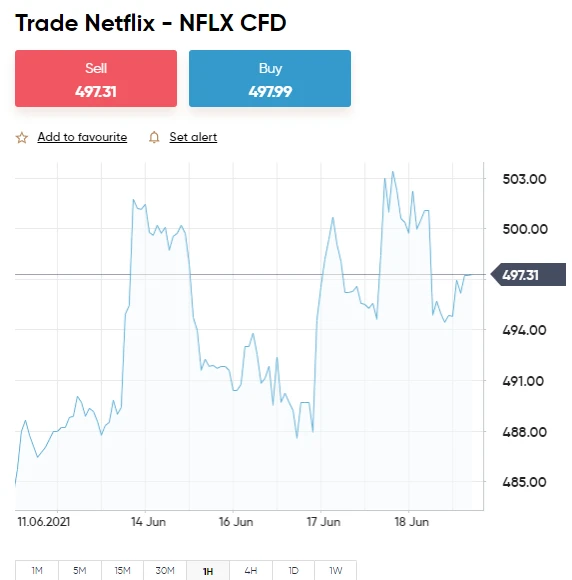572x580 pixels.
Task: Click the 503.00 price axis label
Action: coord(524,179)
